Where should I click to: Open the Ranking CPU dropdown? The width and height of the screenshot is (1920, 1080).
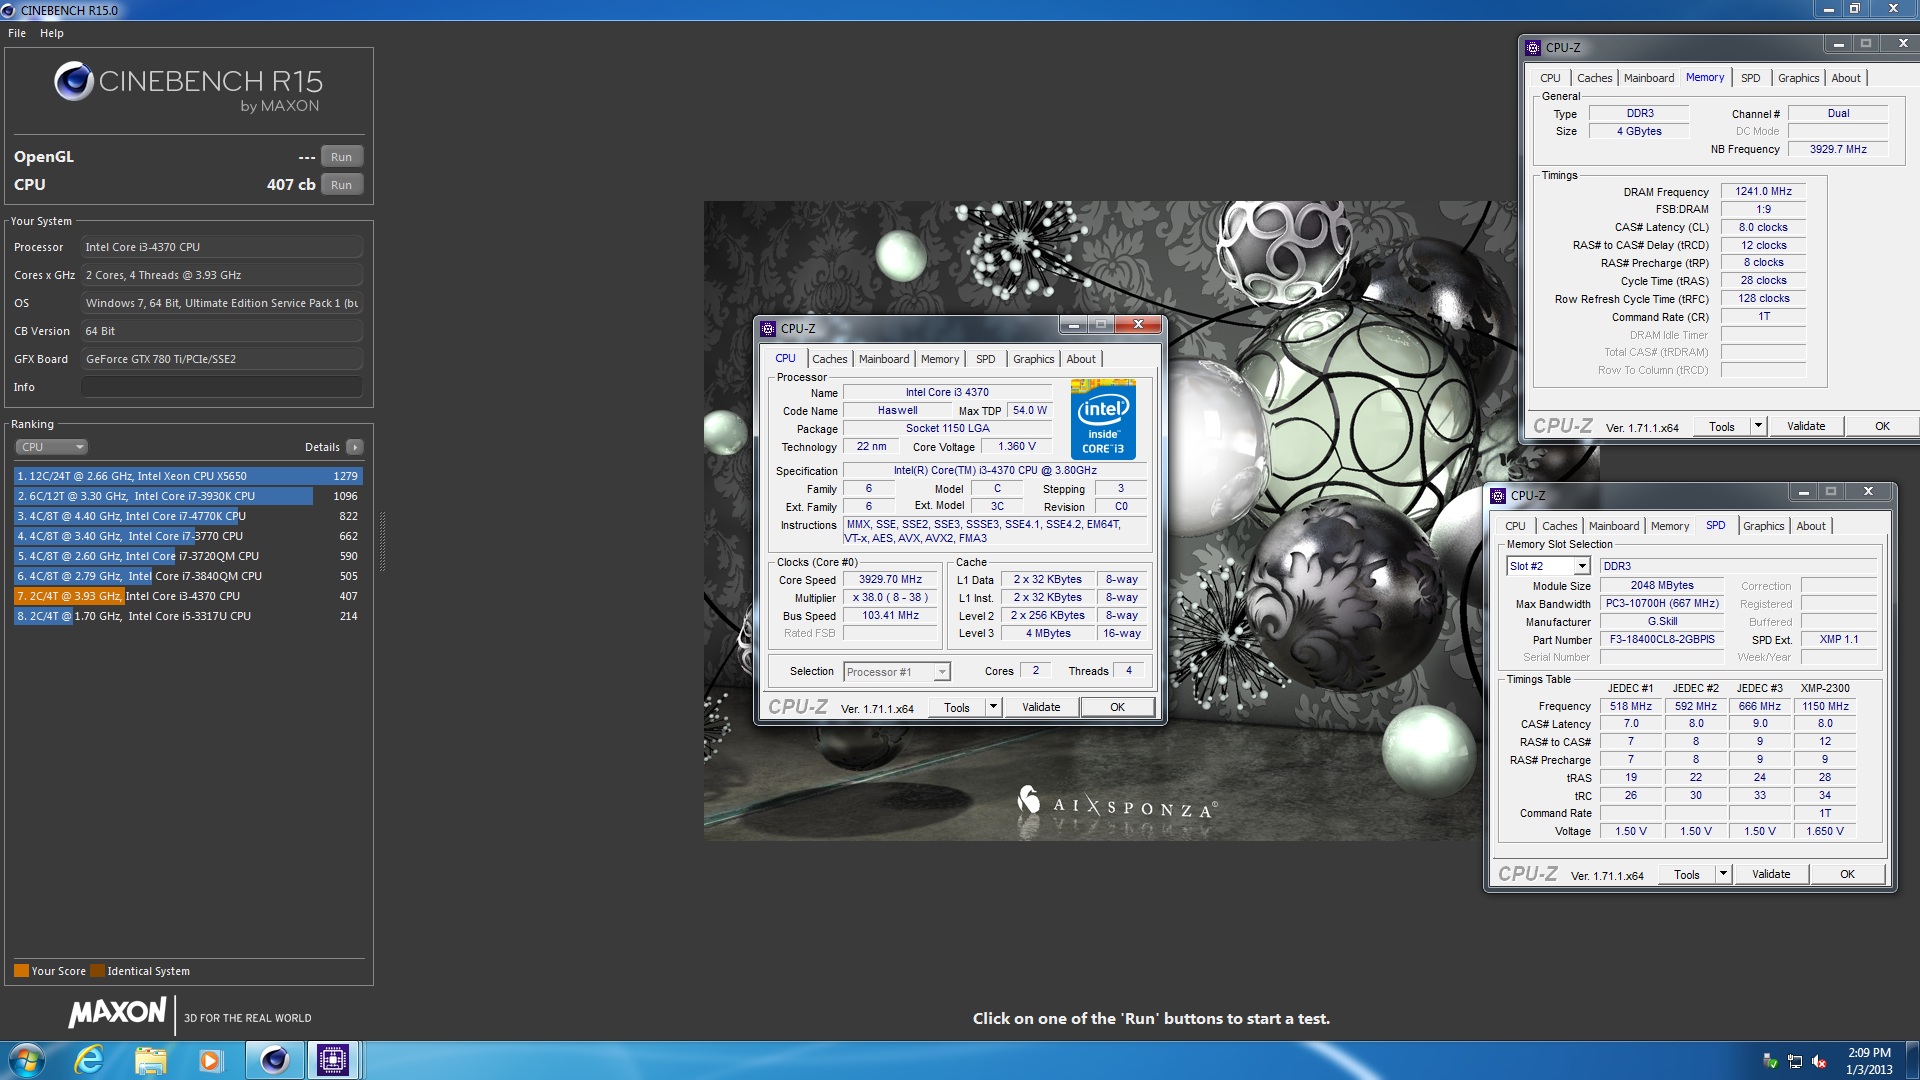[52, 447]
